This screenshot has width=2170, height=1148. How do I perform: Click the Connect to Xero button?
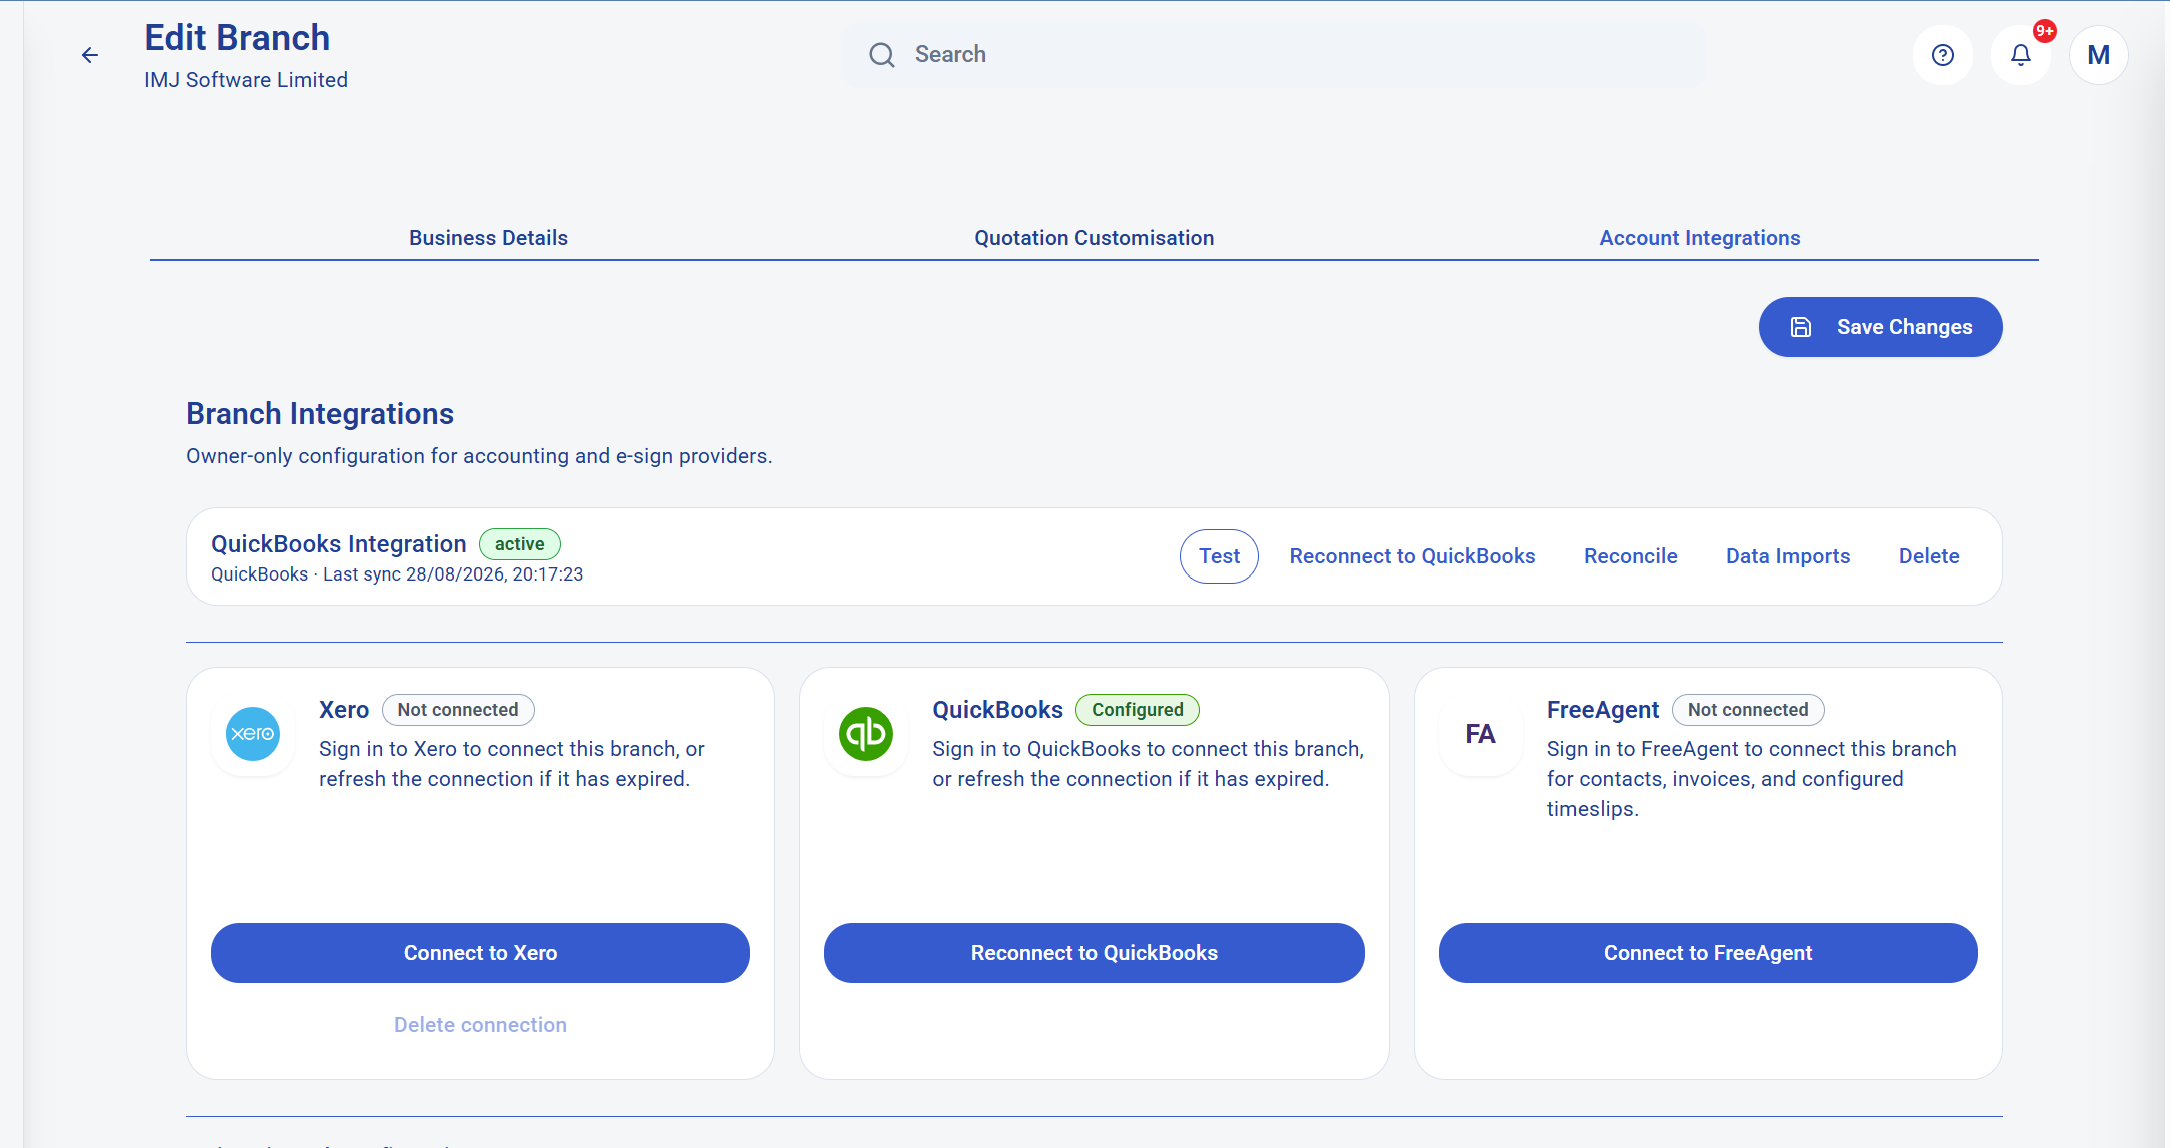coord(480,953)
